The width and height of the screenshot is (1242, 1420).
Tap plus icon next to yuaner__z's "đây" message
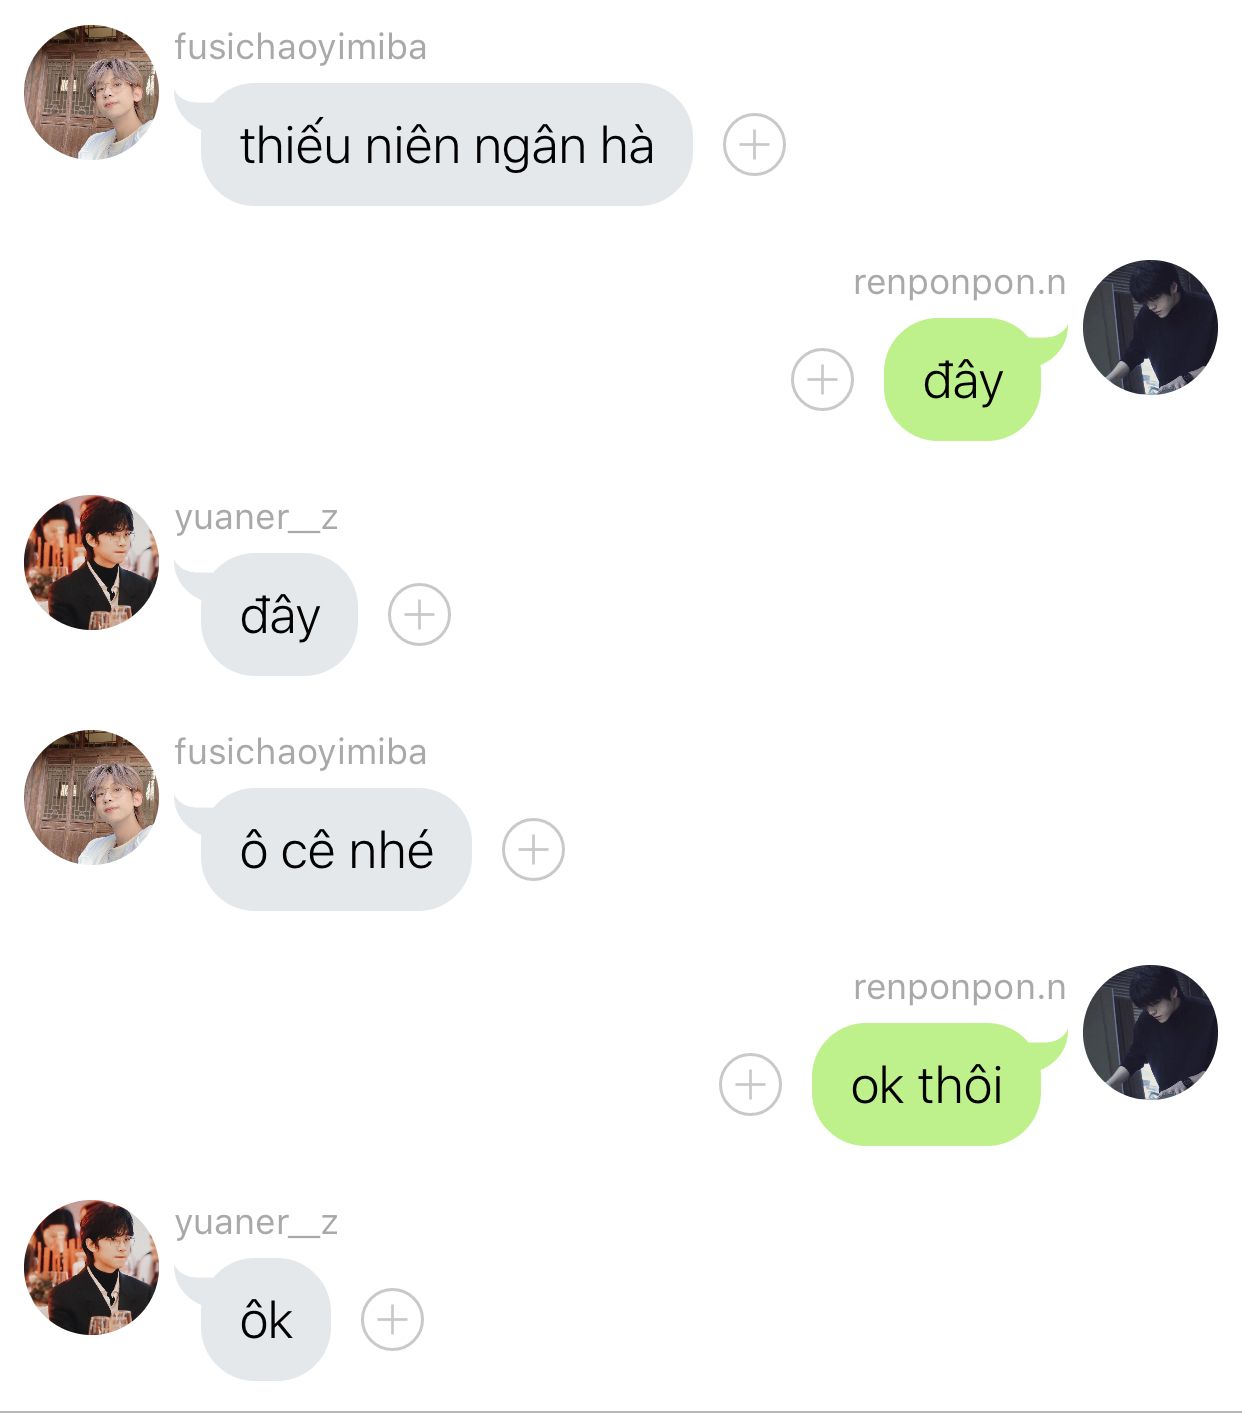419,614
